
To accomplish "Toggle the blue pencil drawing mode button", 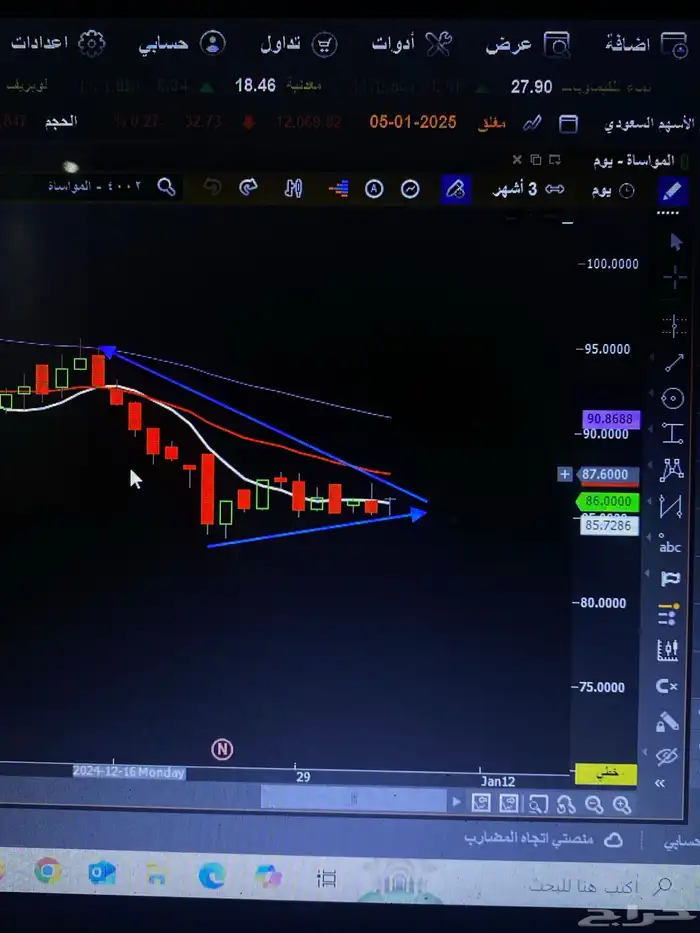I will click(x=672, y=189).
